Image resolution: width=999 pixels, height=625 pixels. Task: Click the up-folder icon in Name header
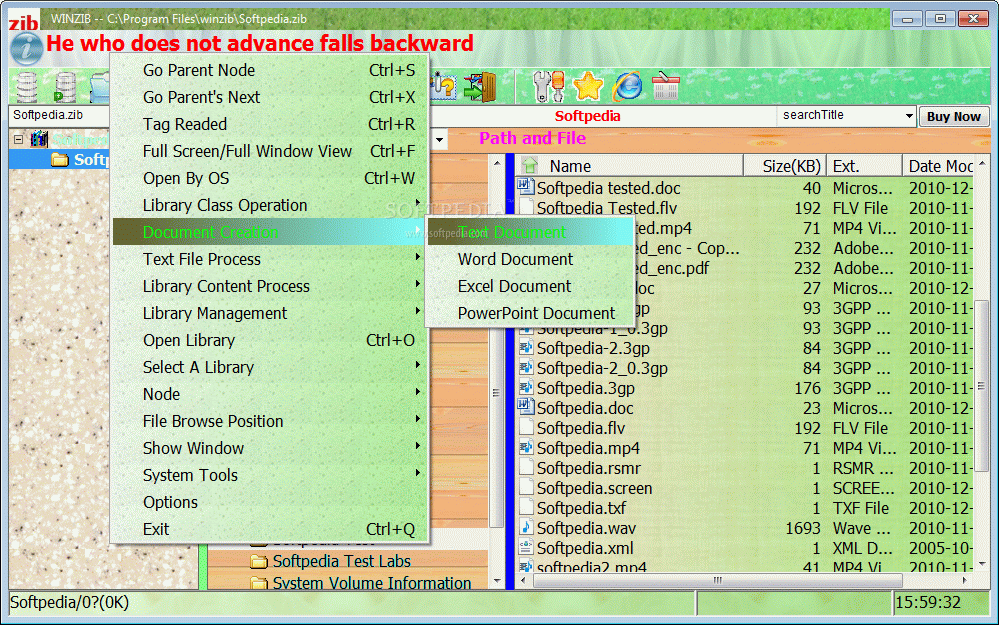tap(529, 166)
